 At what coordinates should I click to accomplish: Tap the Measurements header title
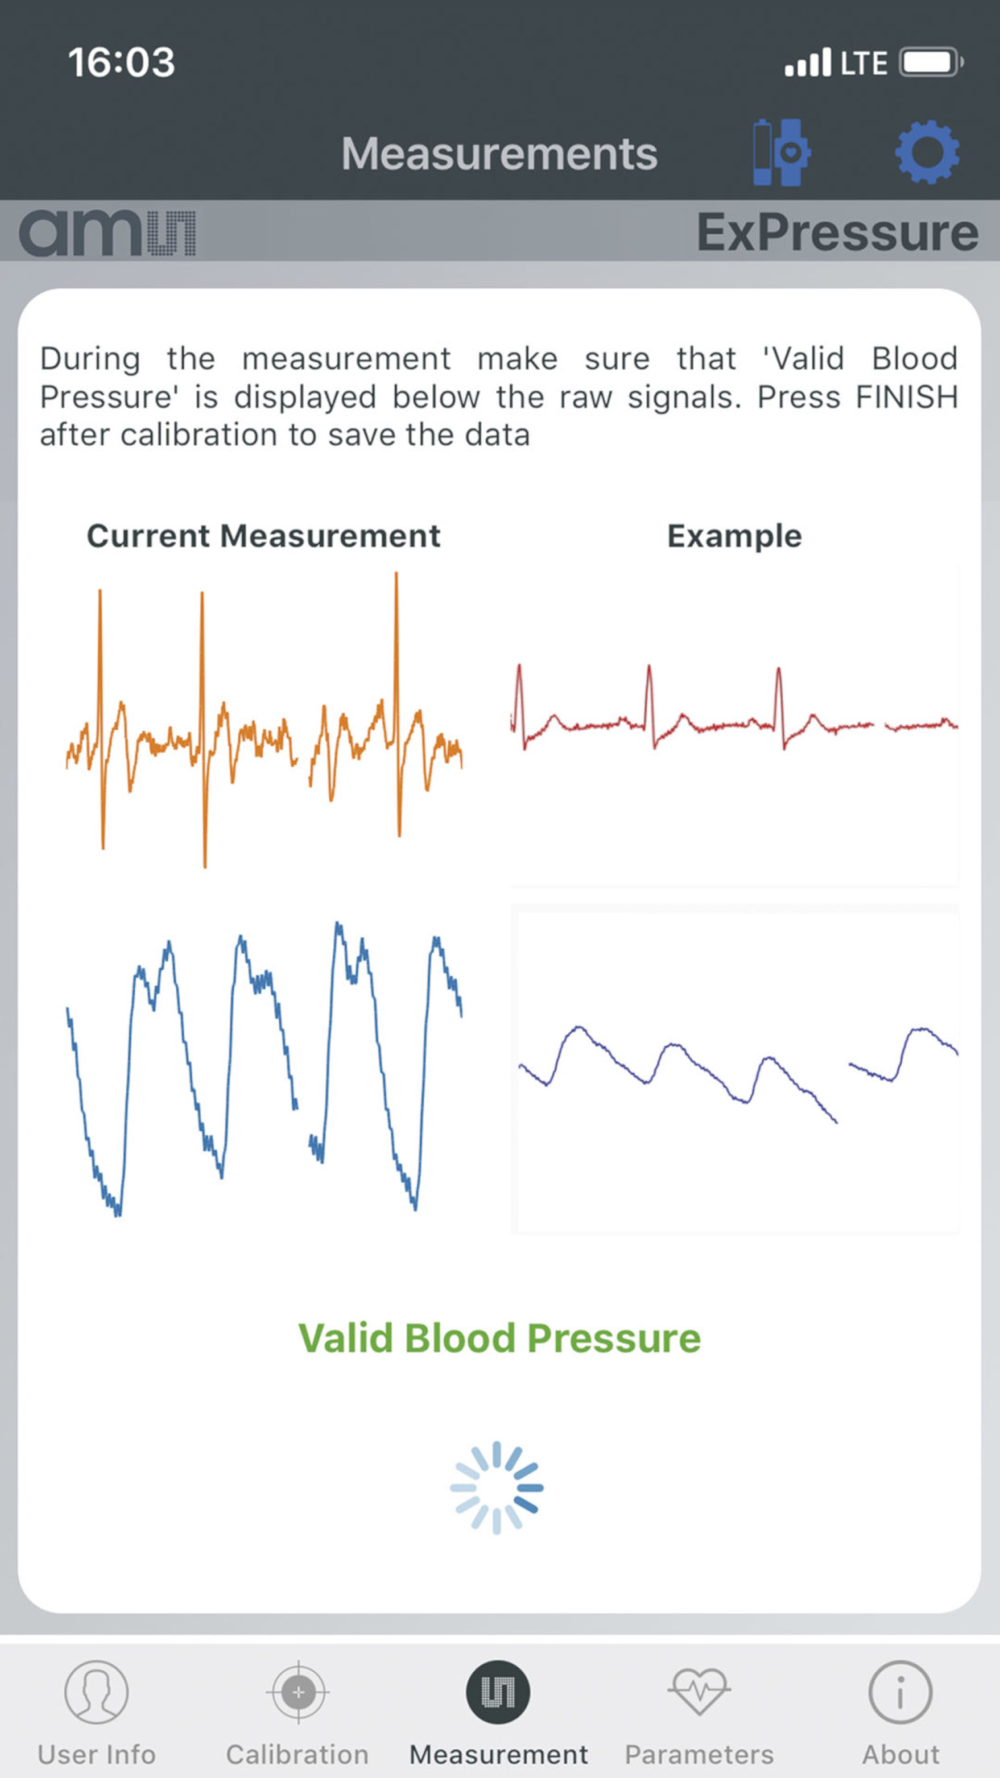click(499, 153)
